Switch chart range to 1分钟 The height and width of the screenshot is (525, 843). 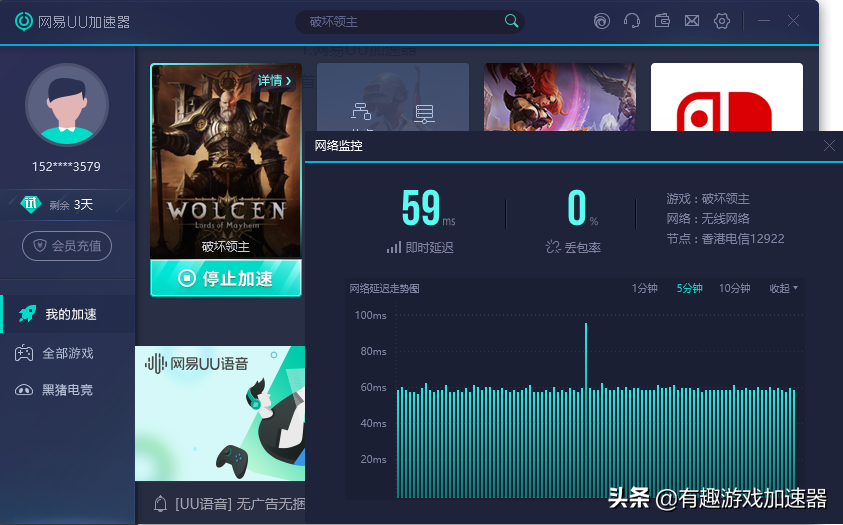tap(644, 289)
